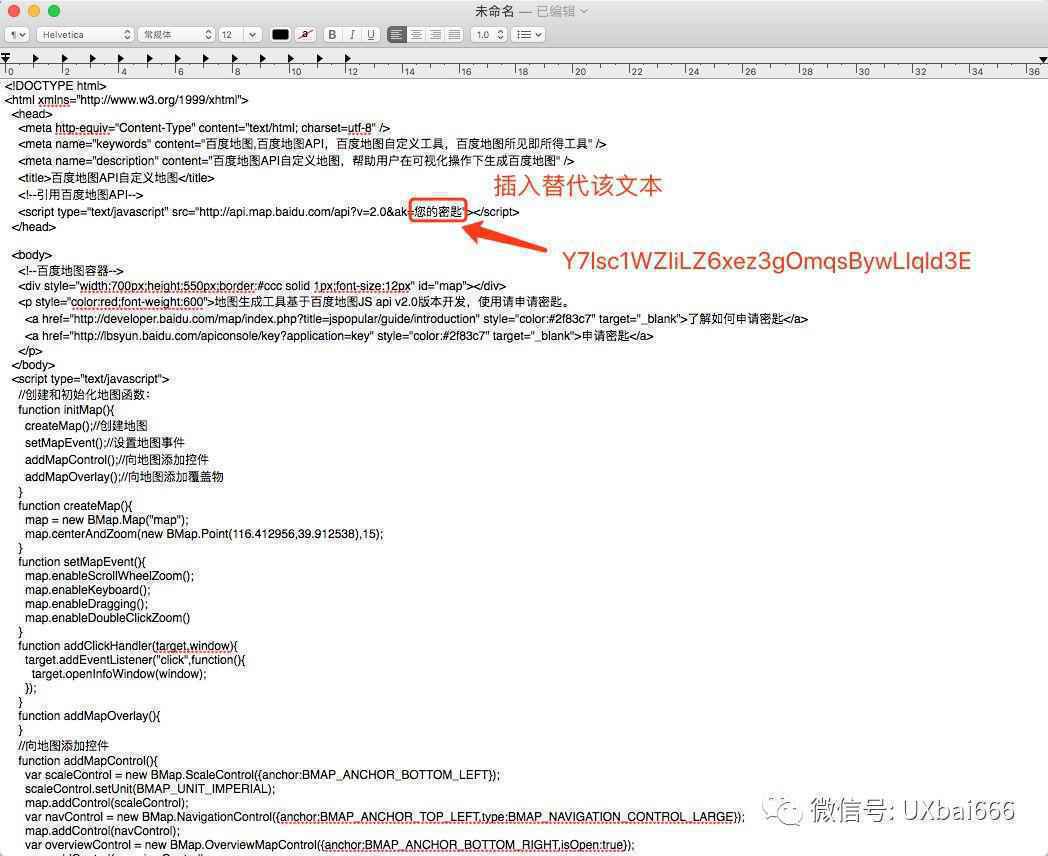Open the Helvetica font family dropdown
The image size is (1048, 856).
tap(85, 34)
